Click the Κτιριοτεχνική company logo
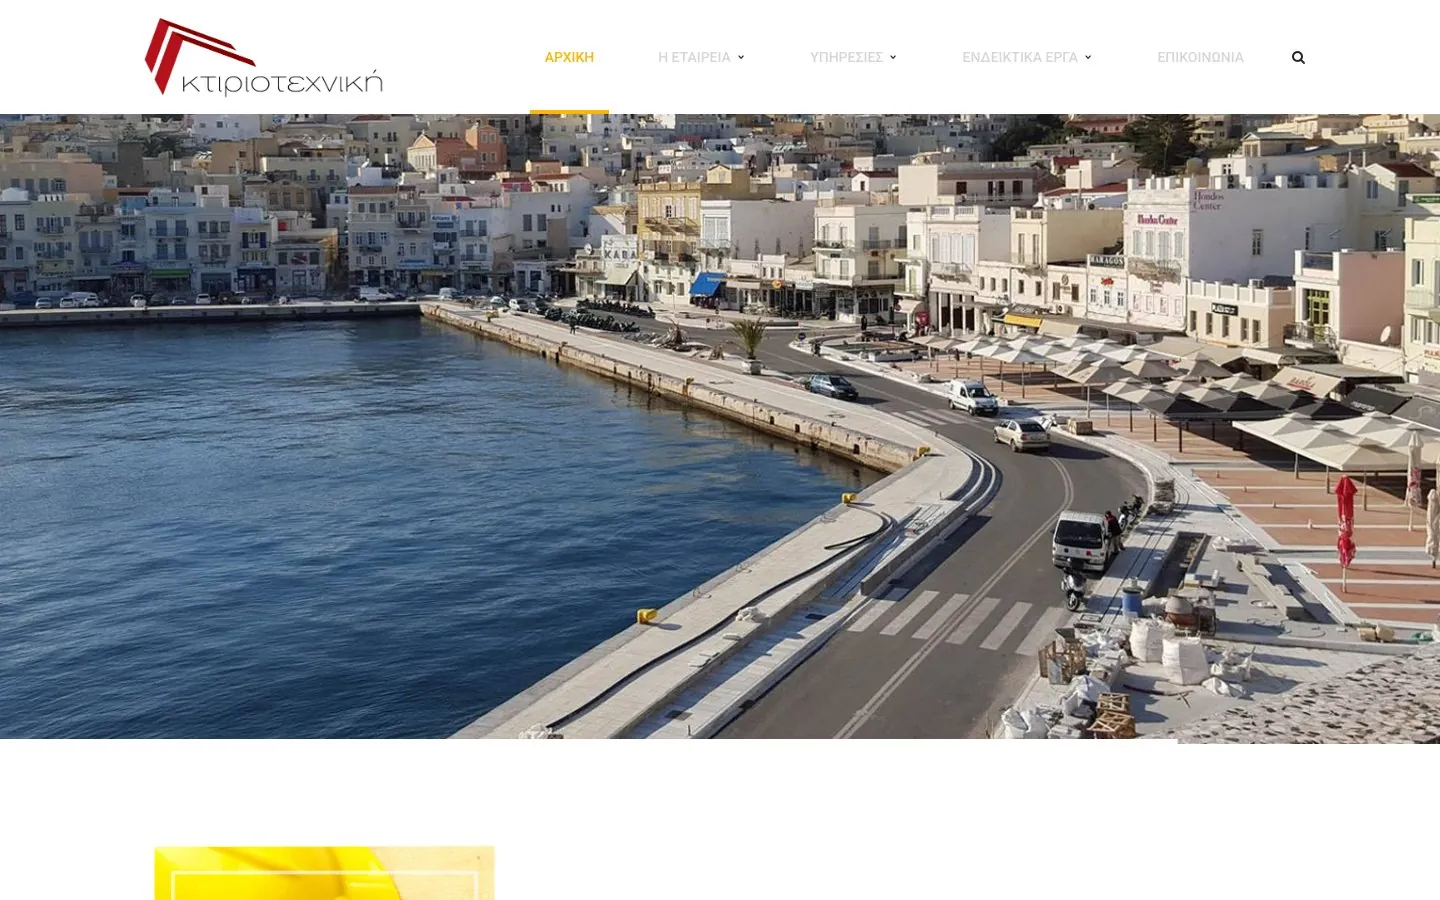Screen dimensions: 1440x900 [264, 57]
